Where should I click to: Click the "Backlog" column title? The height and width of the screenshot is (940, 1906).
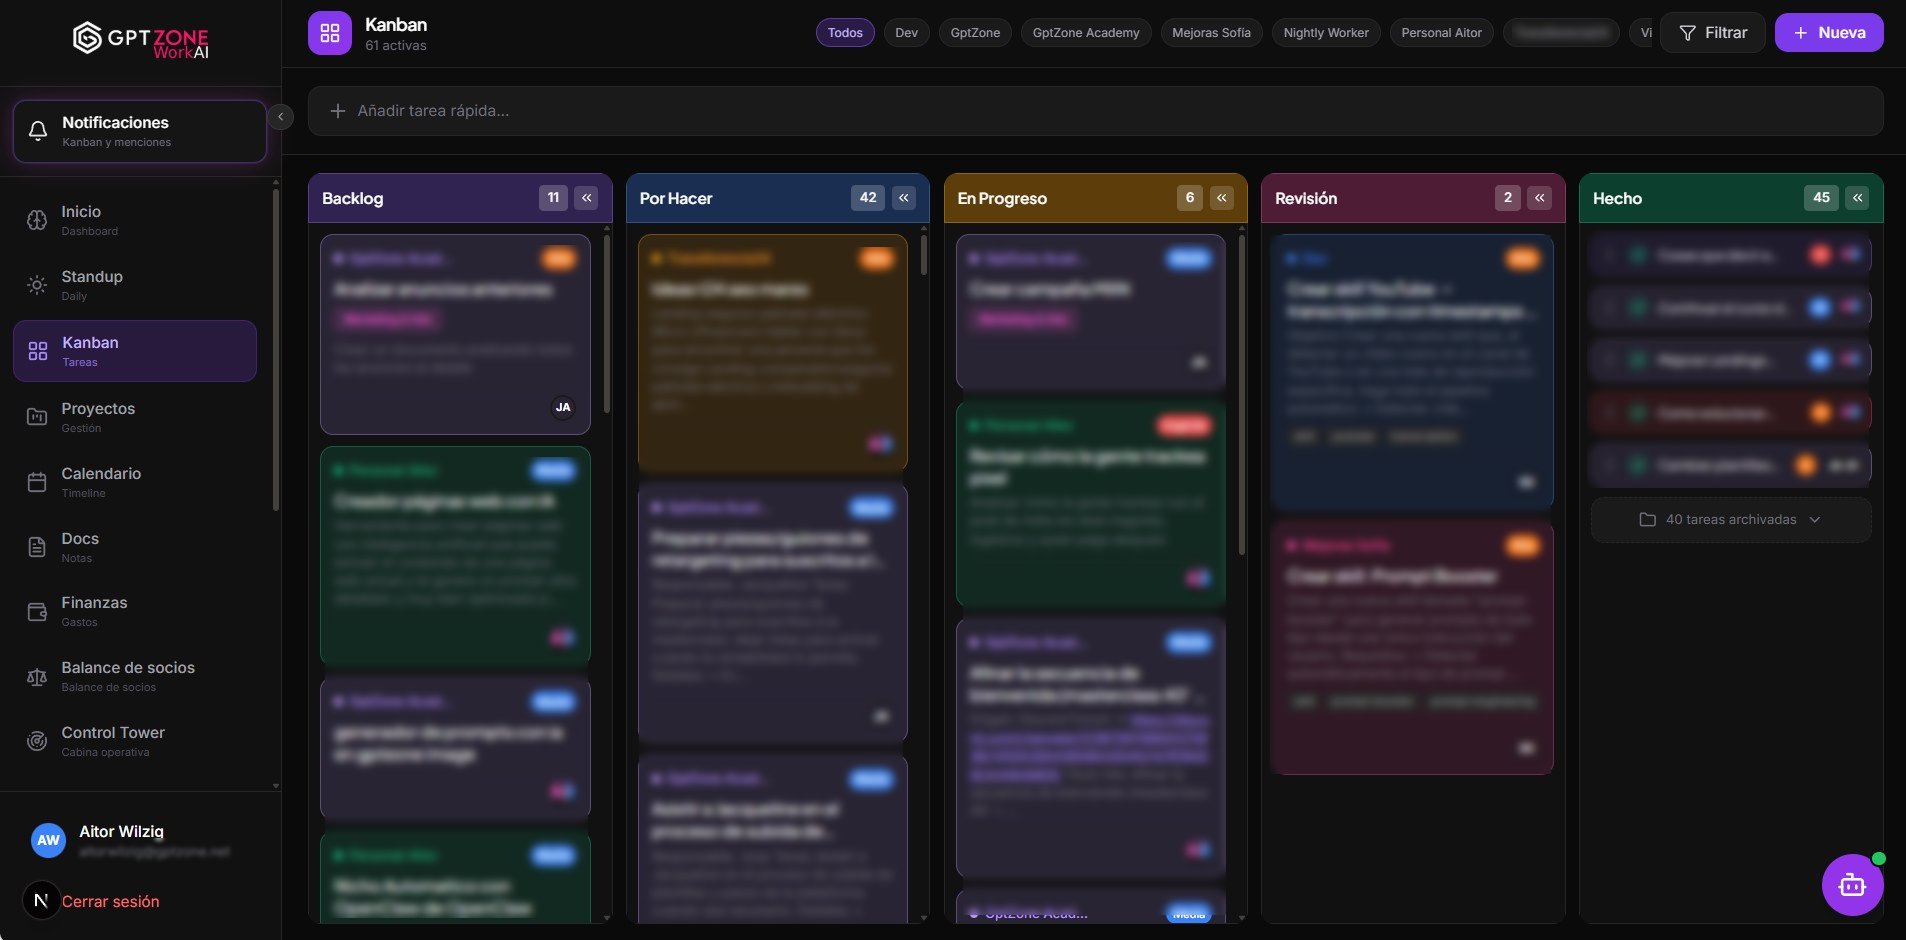coord(352,198)
